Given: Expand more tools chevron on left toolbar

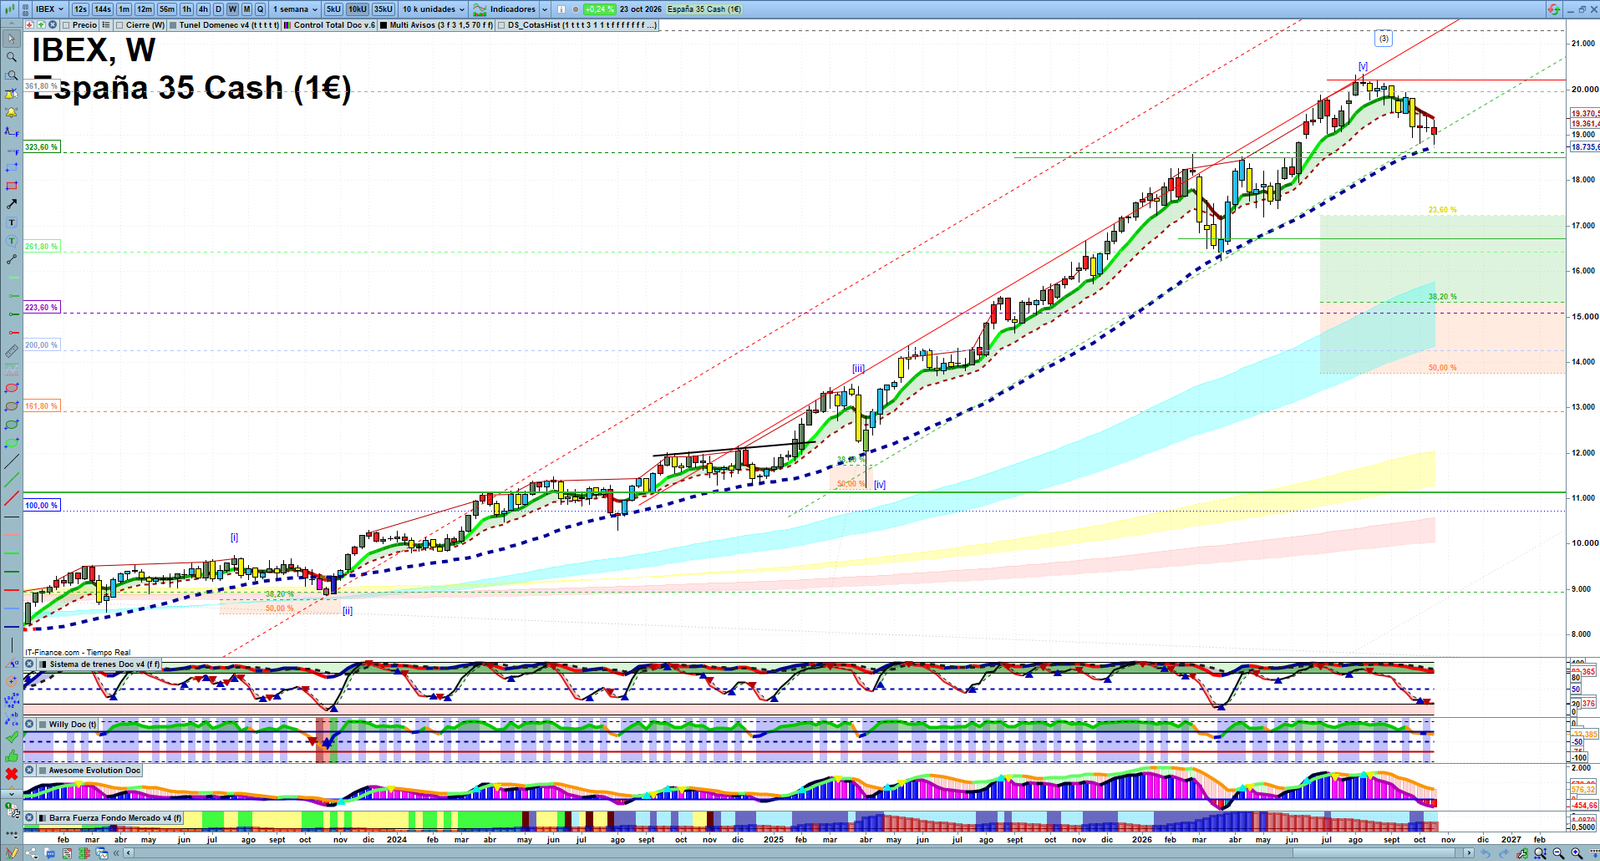Looking at the screenshot, I should [x=11, y=793].
